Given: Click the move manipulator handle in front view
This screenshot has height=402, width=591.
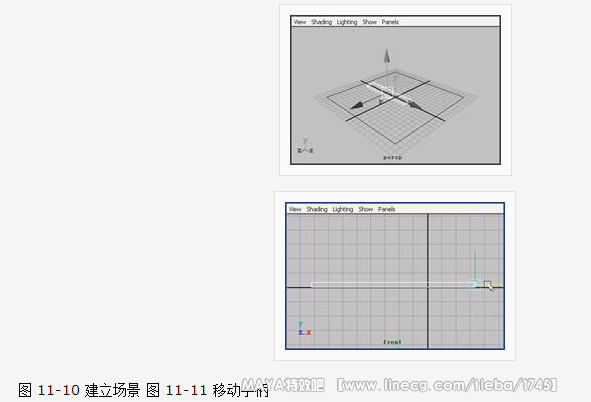Looking at the screenshot, I should pyautogui.click(x=473, y=284).
